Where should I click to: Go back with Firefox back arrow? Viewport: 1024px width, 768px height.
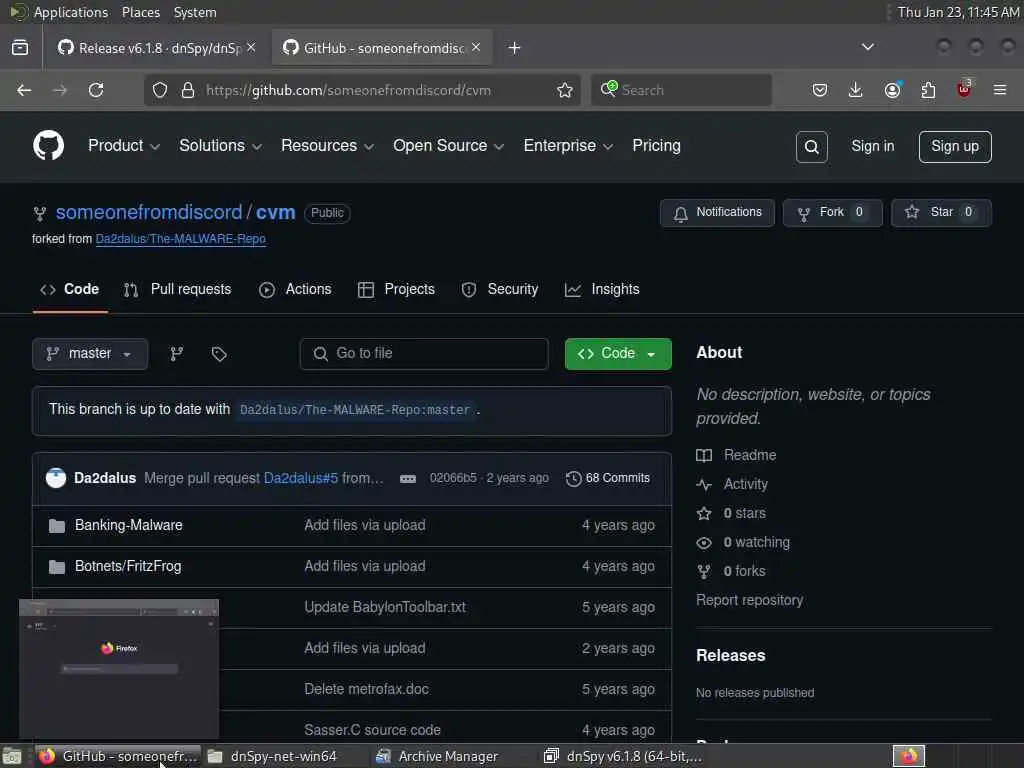point(24,90)
